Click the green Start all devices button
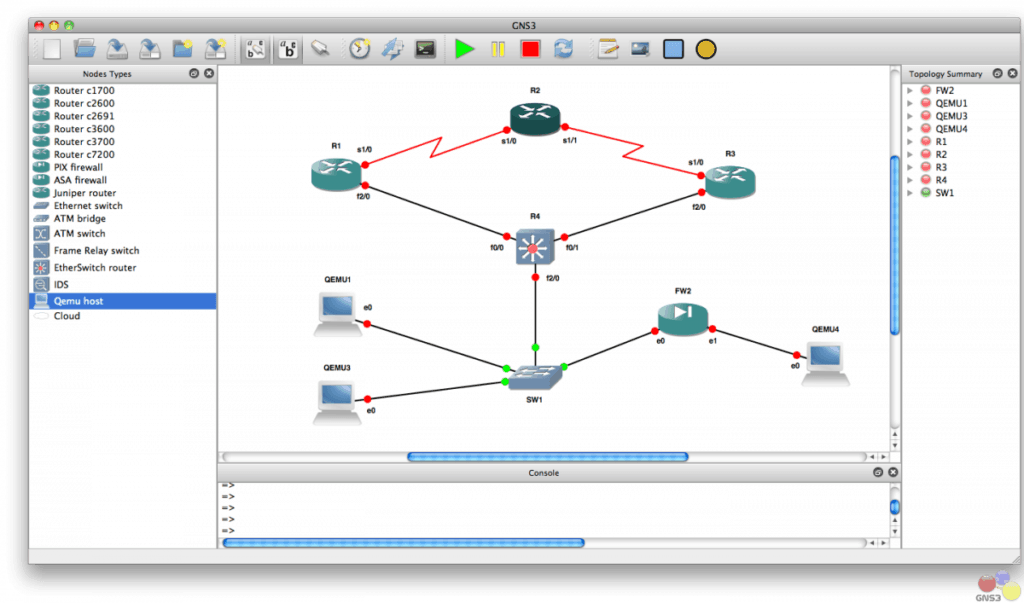This screenshot has width=1024, height=603. 464,48
